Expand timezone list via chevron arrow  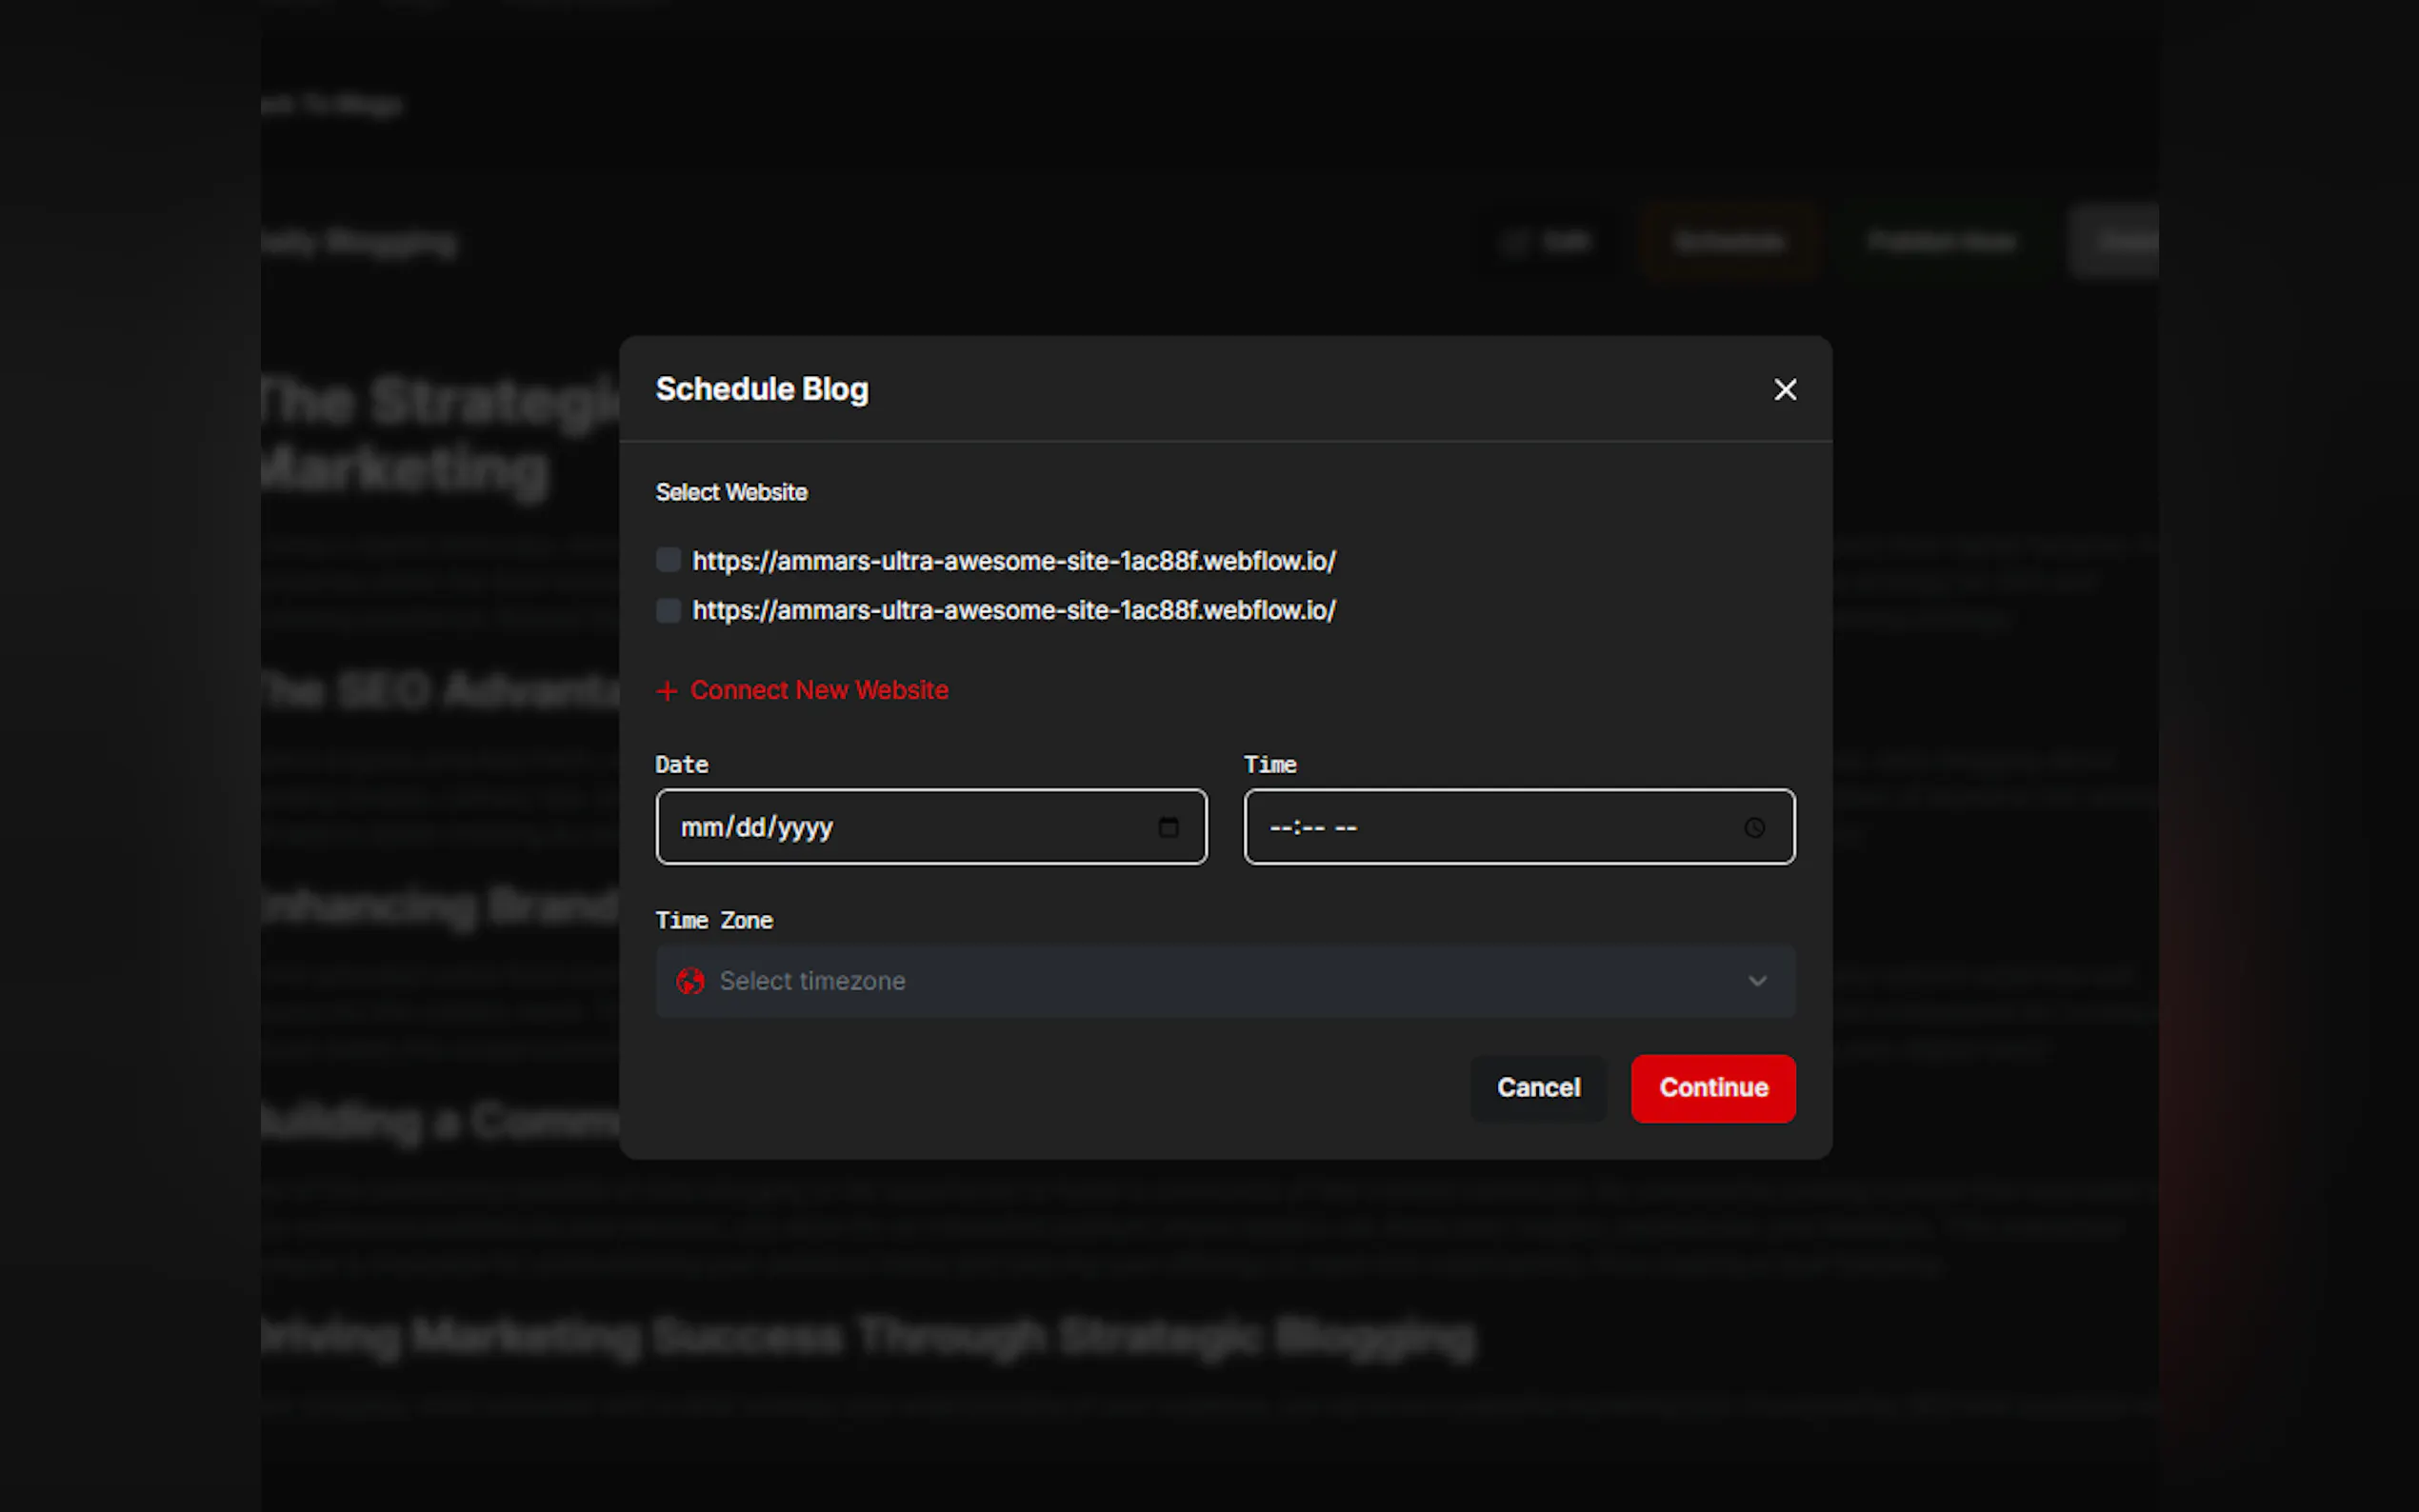(1757, 981)
